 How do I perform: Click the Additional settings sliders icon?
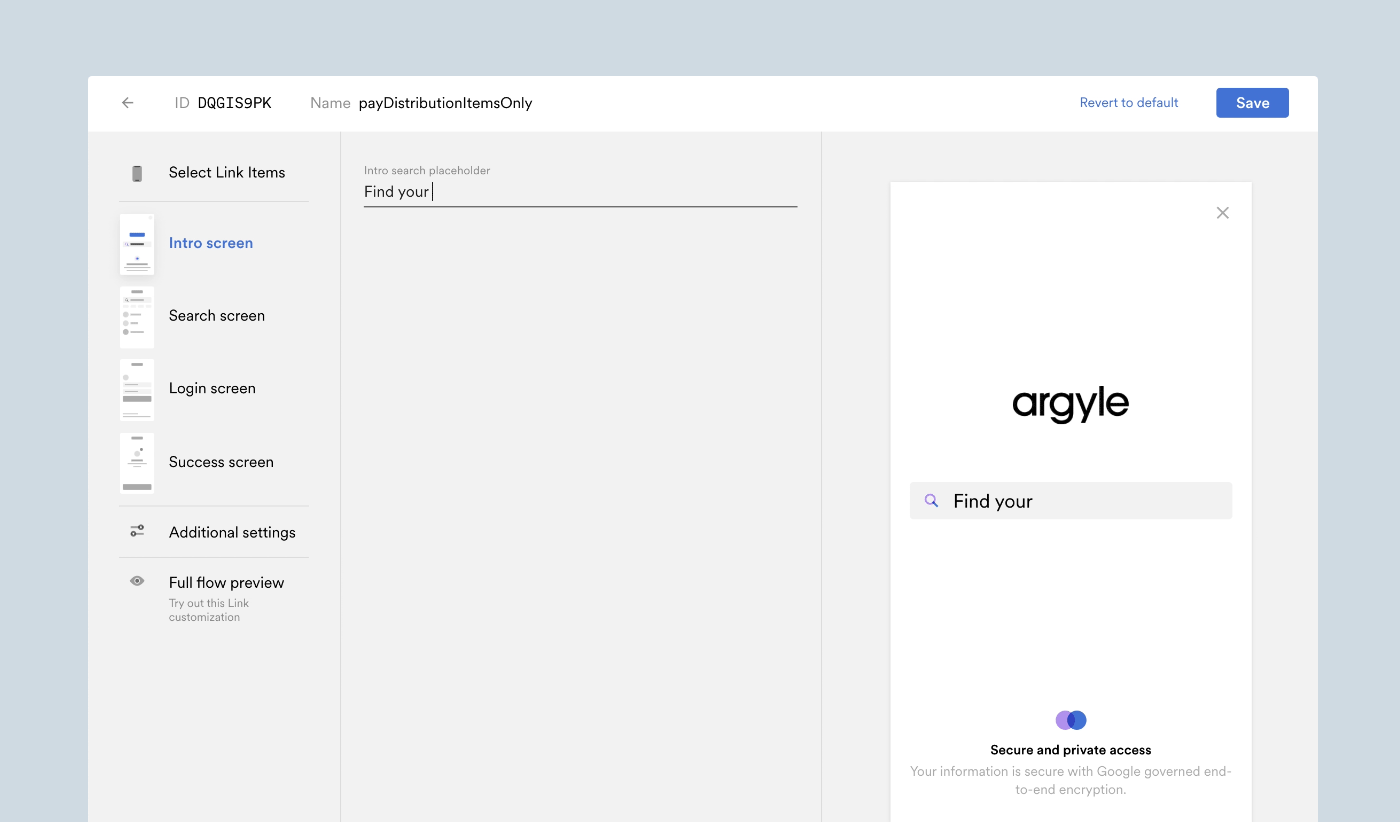click(137, 531)
